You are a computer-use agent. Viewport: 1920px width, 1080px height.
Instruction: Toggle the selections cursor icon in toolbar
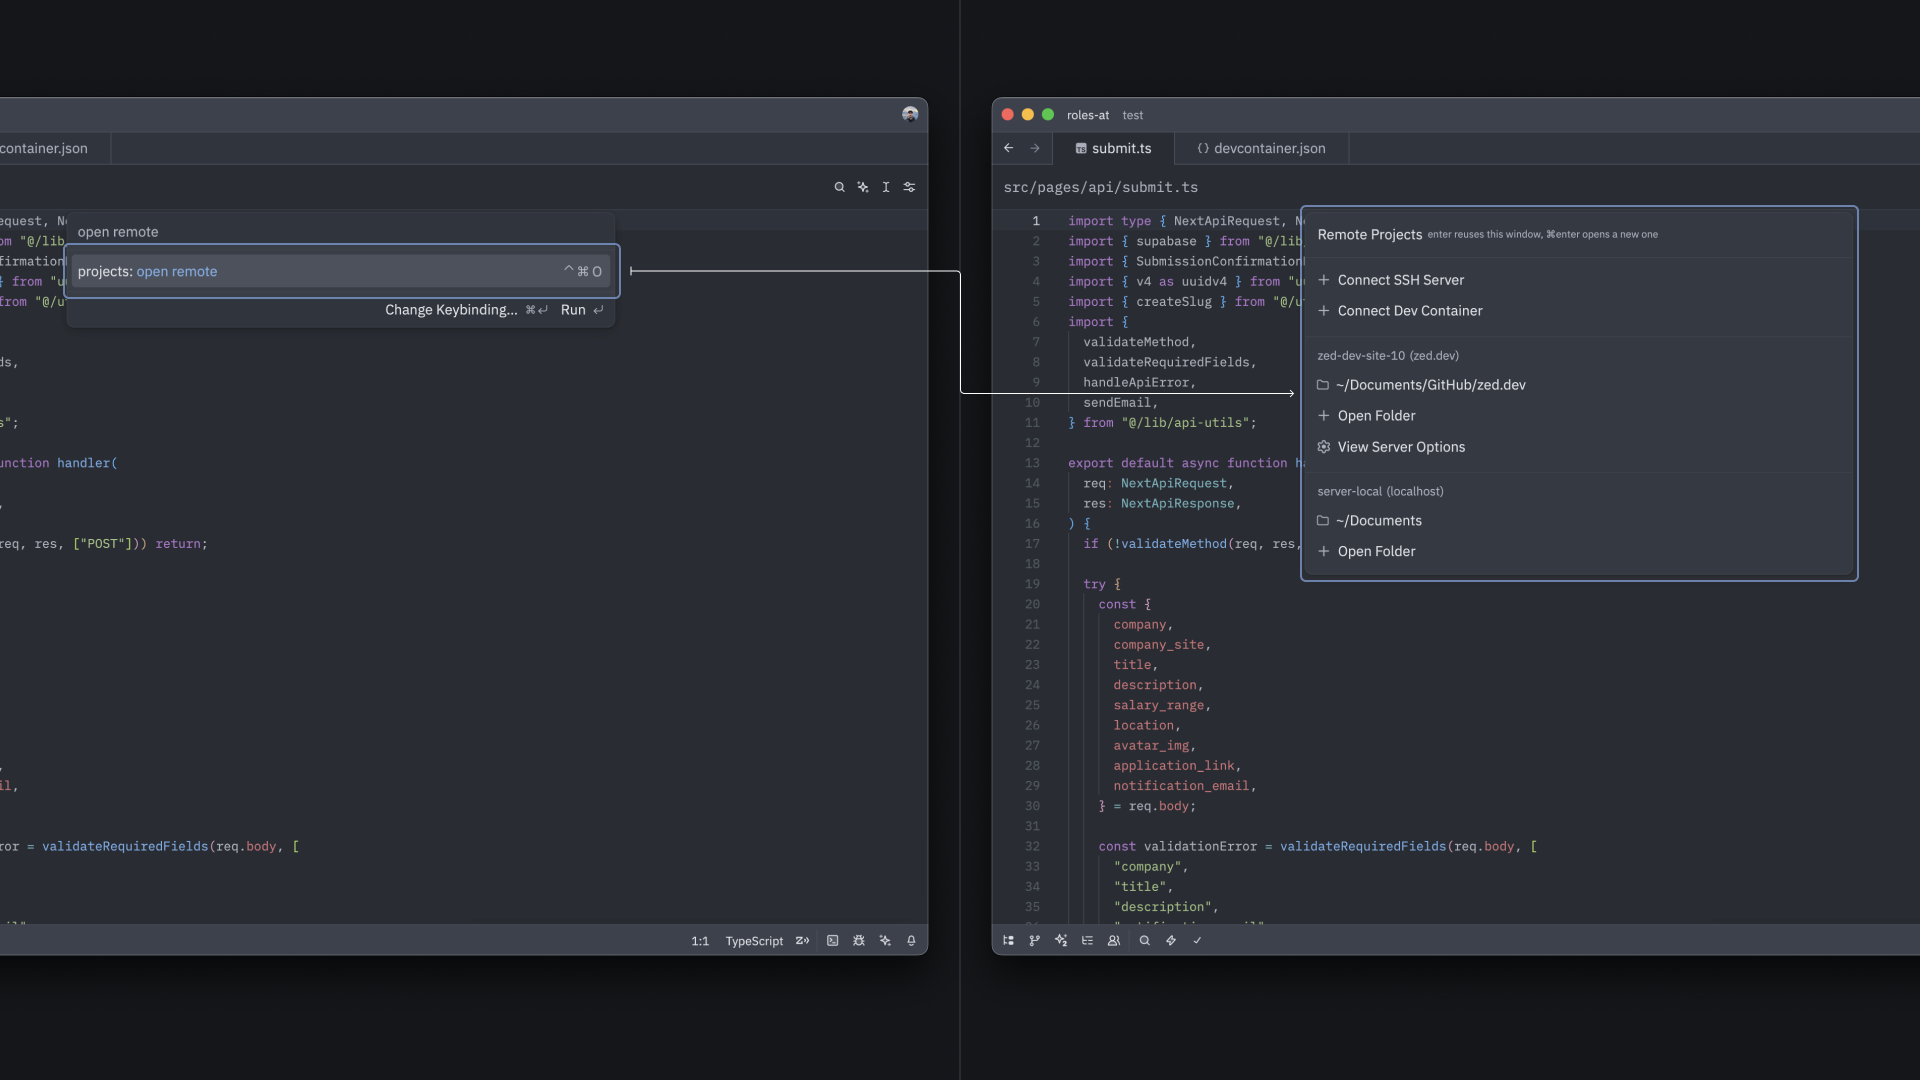(886, 187)
